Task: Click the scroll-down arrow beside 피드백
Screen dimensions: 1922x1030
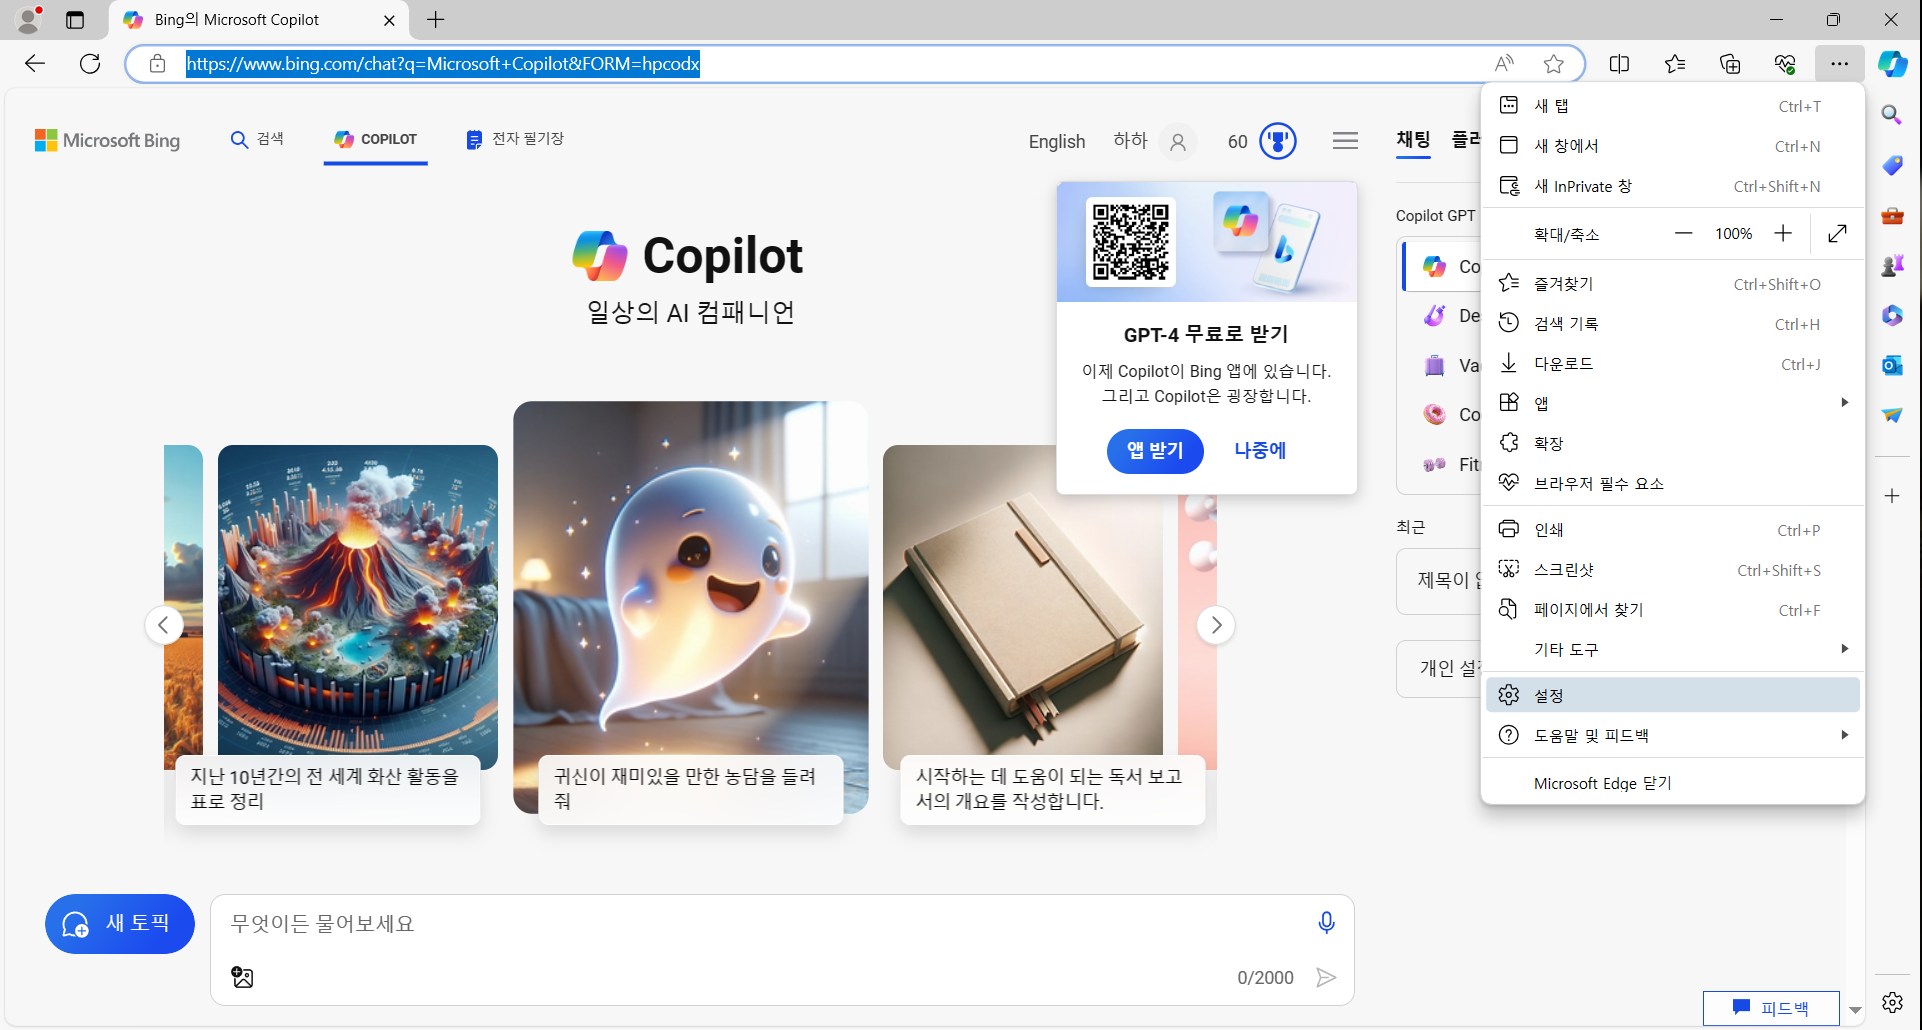Action: pos(1855,1010)
